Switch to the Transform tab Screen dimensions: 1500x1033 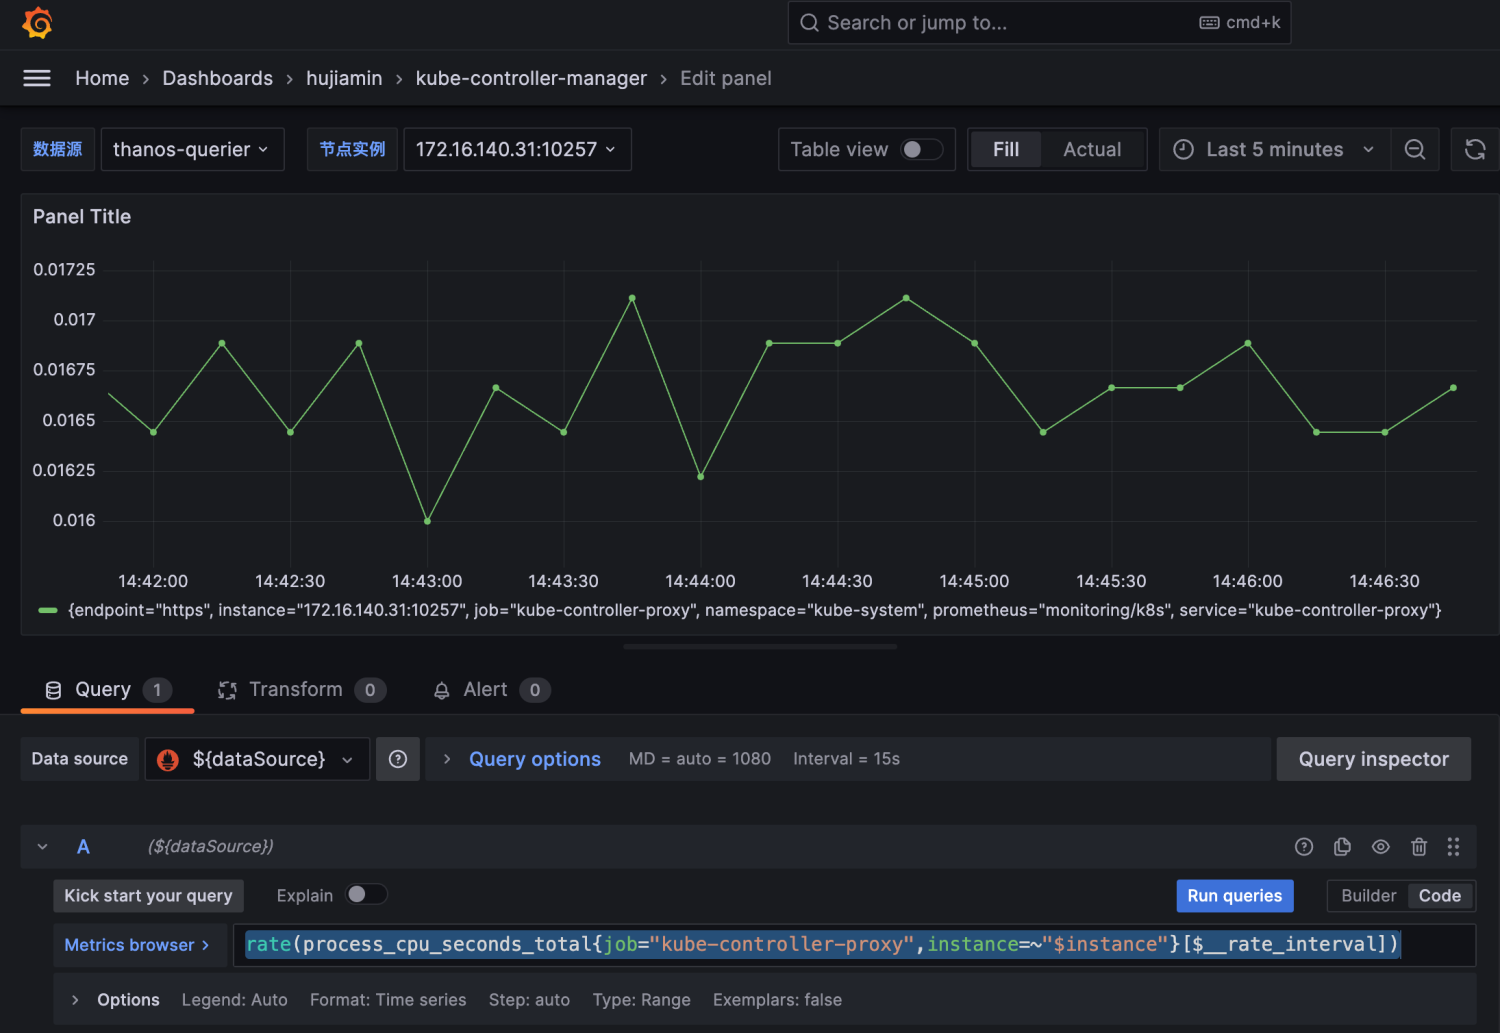pos(295,690)
